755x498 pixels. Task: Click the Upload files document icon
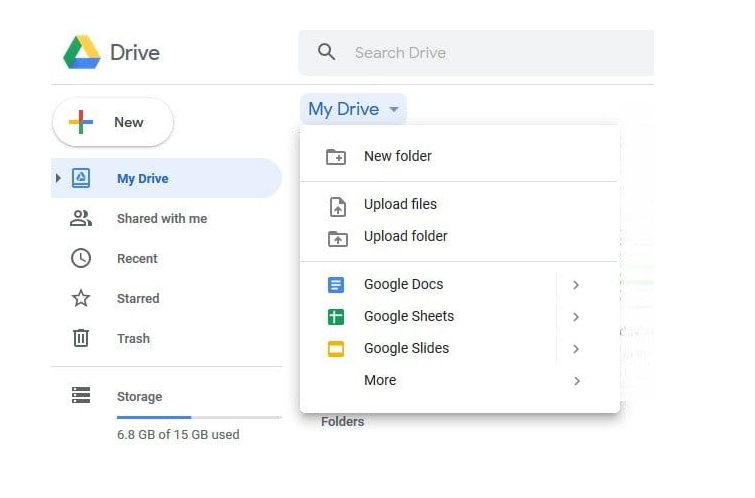pos(338,207)
